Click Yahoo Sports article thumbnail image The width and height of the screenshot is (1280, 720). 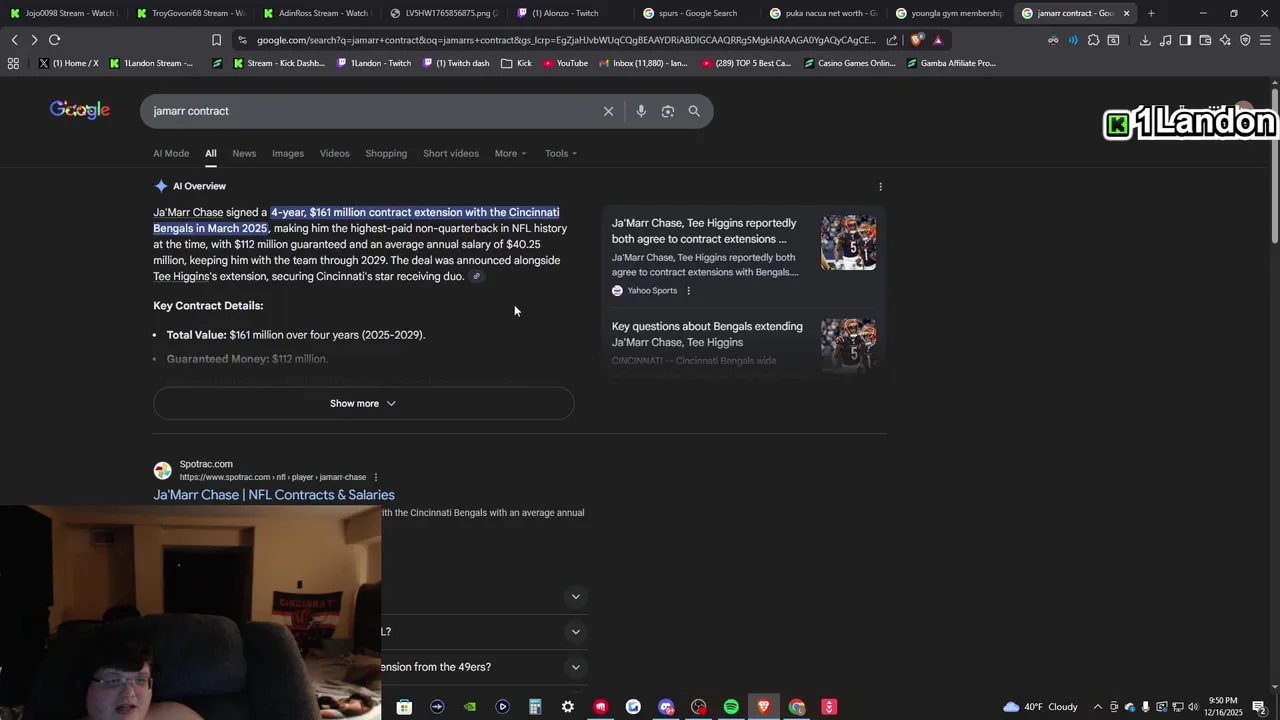[x=848, y=243]
